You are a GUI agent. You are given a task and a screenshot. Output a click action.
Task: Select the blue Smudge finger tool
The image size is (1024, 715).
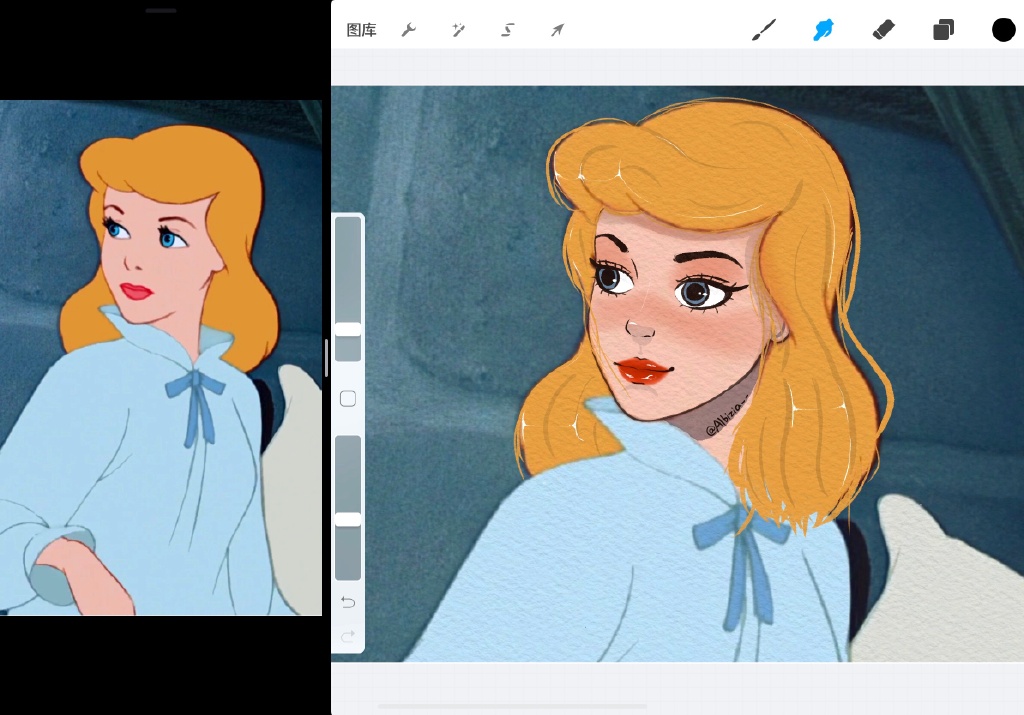pyautogui.click(x=823, y=30)
